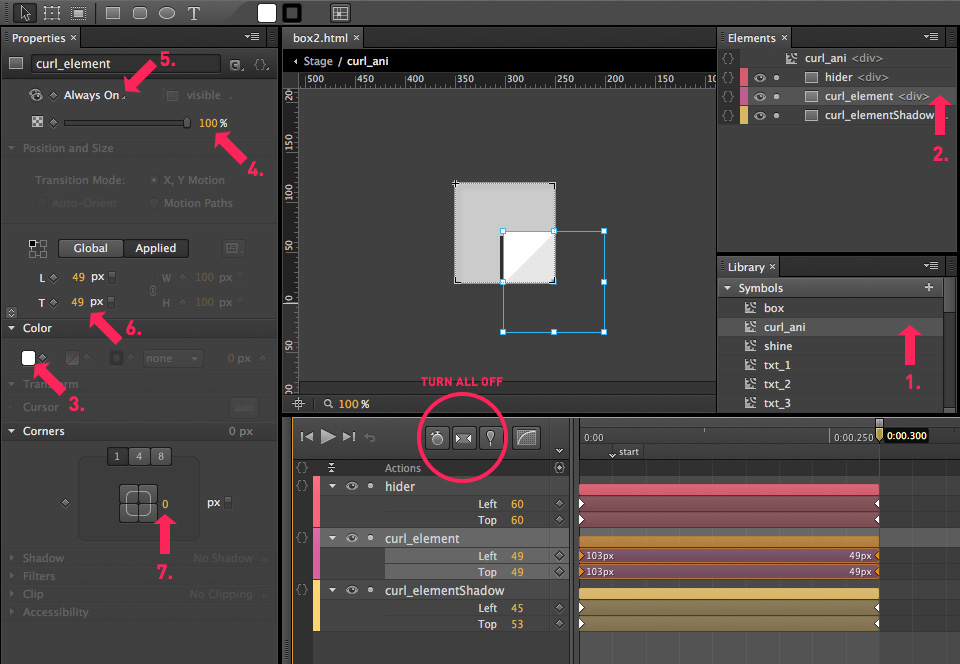Select the Ellipse tool

[x=167, y=13]
